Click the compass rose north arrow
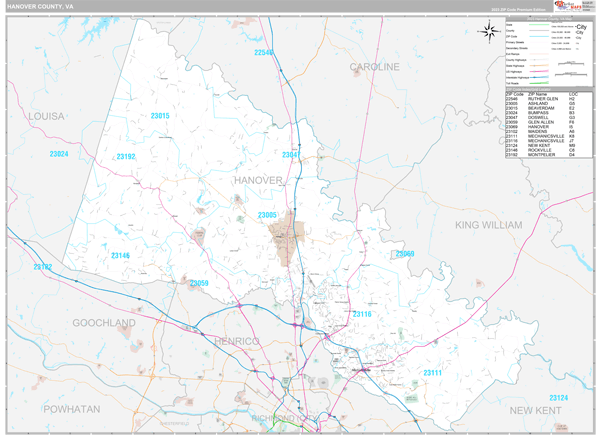Image resolution: width=600 pixels, height=435 pixels. pos(489,31)
